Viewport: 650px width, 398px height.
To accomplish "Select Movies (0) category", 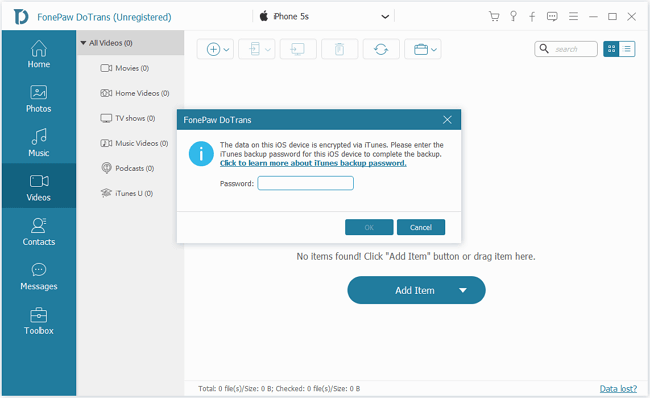I will [x=124, y=68].
